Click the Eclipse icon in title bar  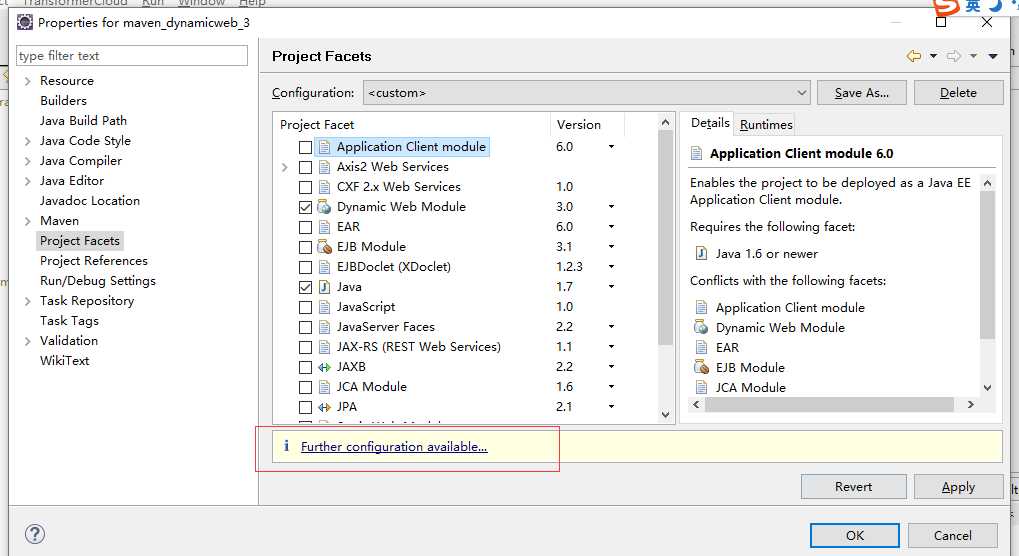(x=25, y=22)
